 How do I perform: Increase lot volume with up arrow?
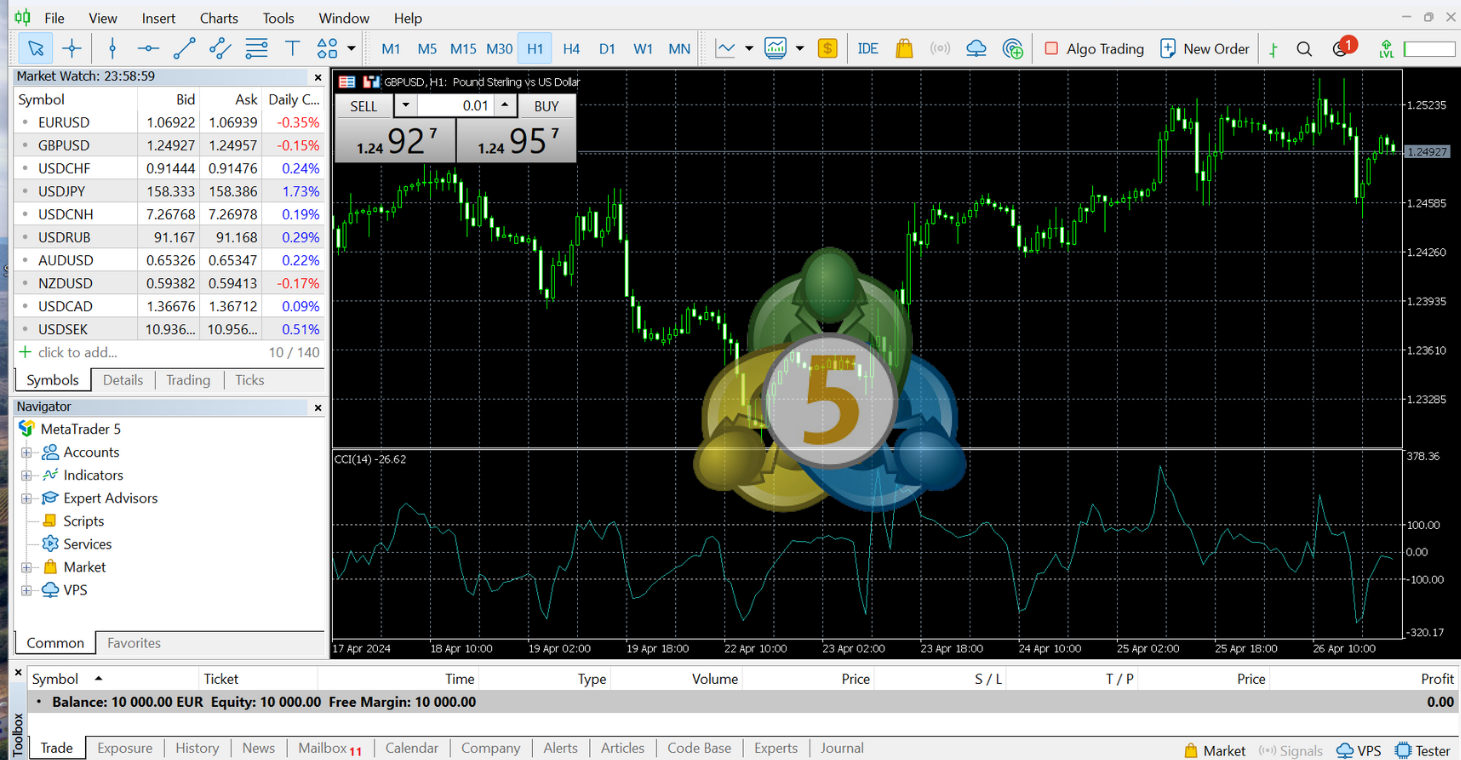[x=505, y=106]
